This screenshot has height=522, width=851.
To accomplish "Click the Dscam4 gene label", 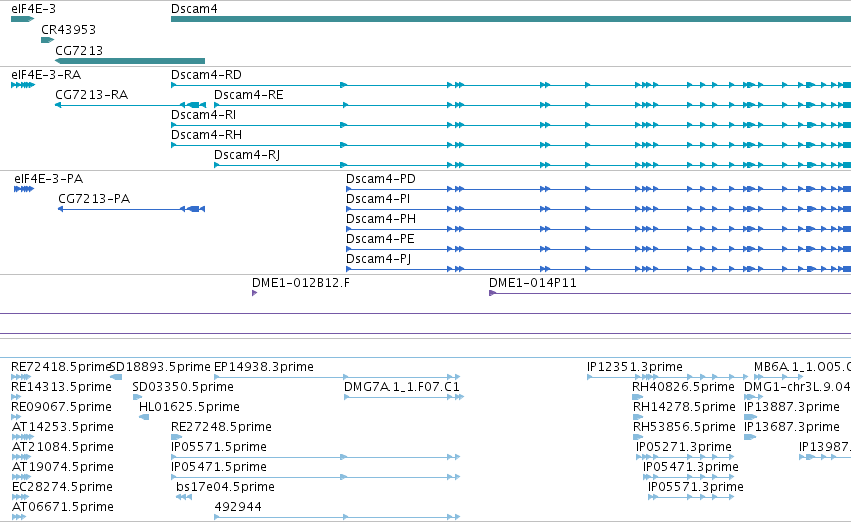I will pyautogui.click(x=194, y=9).
